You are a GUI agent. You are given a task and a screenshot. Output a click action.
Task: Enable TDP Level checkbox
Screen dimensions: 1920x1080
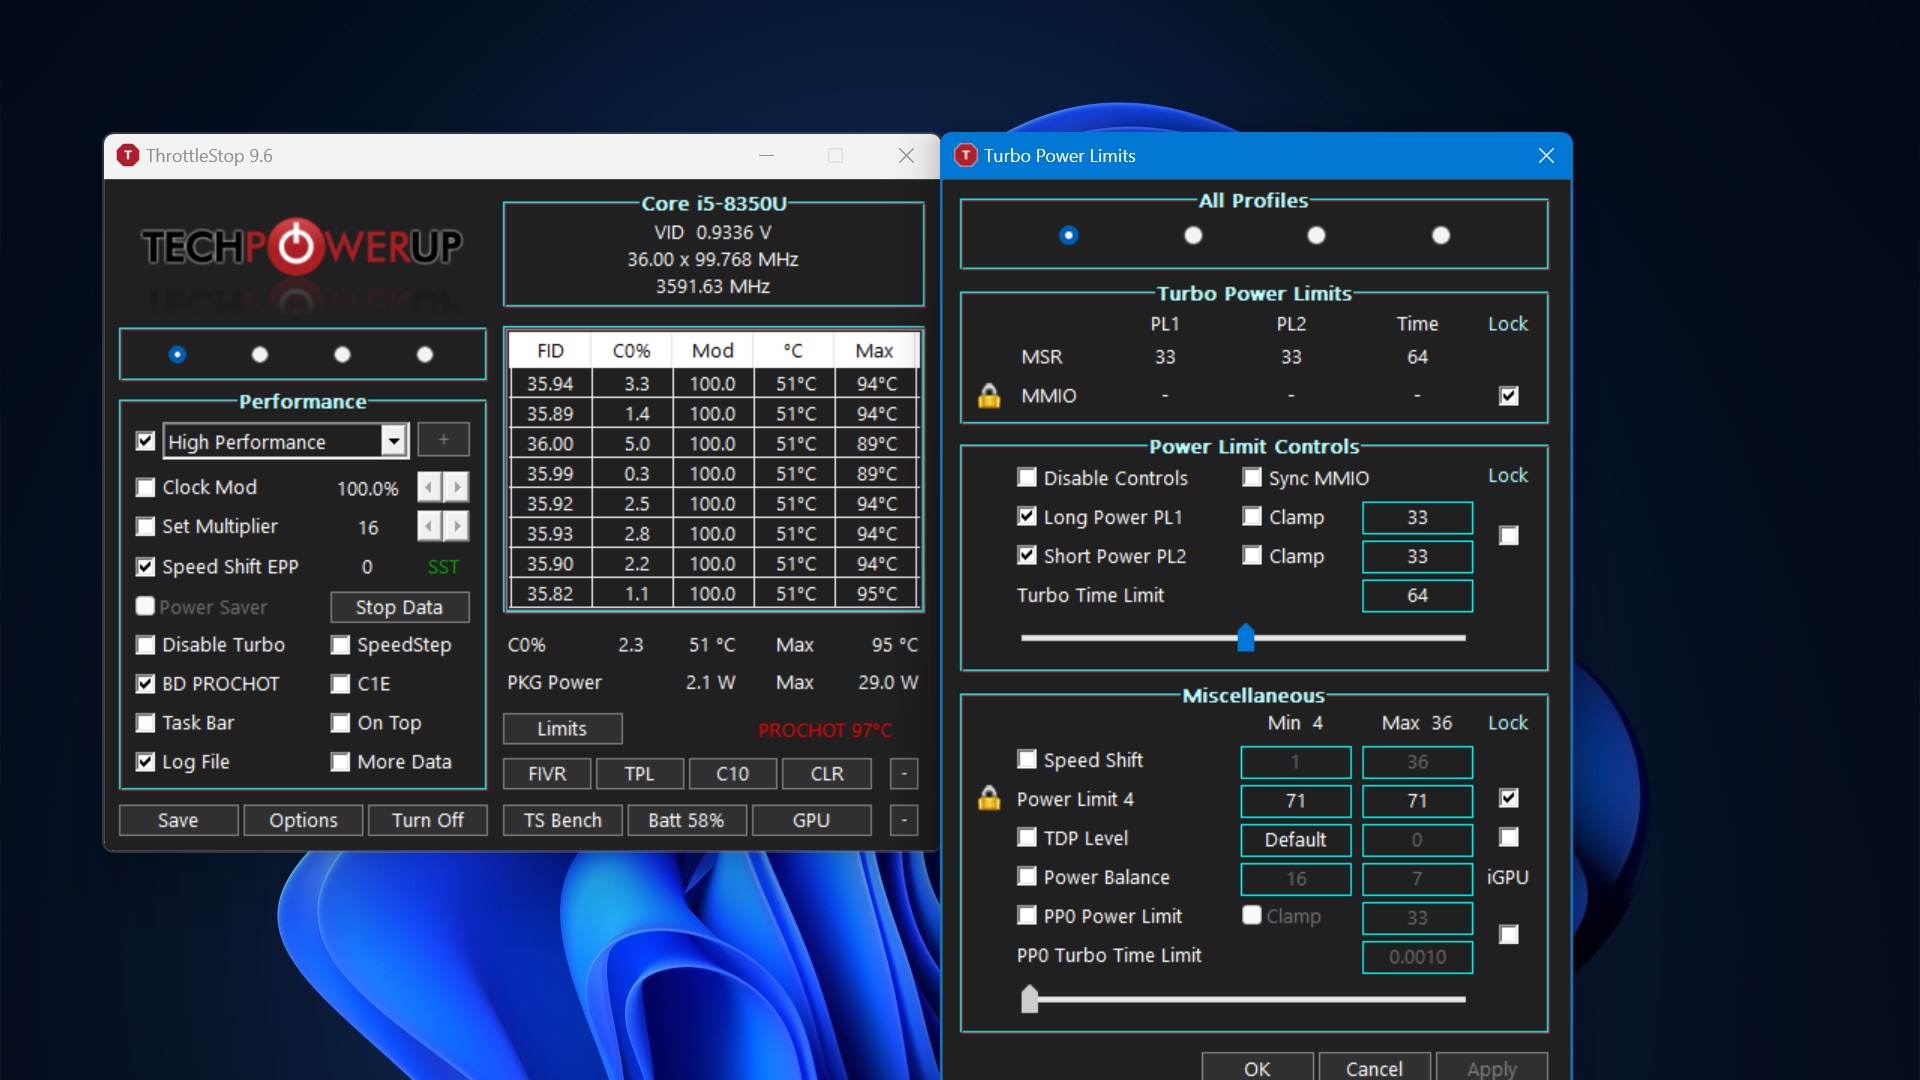pyautogui.click(x=1027, y=837)
